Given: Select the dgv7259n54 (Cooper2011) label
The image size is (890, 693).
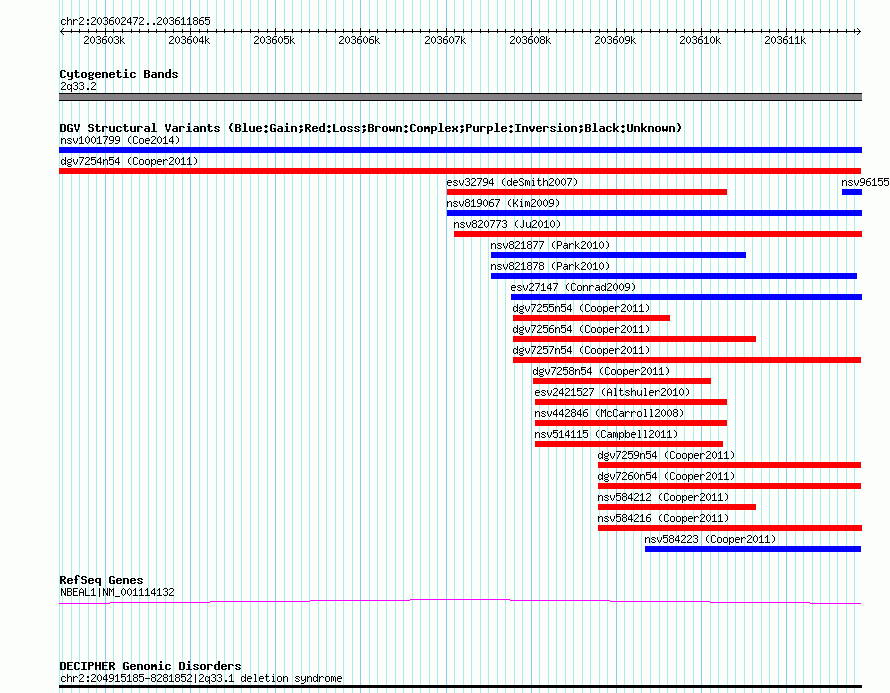Looking at the screenshot, I should (666, 455).
